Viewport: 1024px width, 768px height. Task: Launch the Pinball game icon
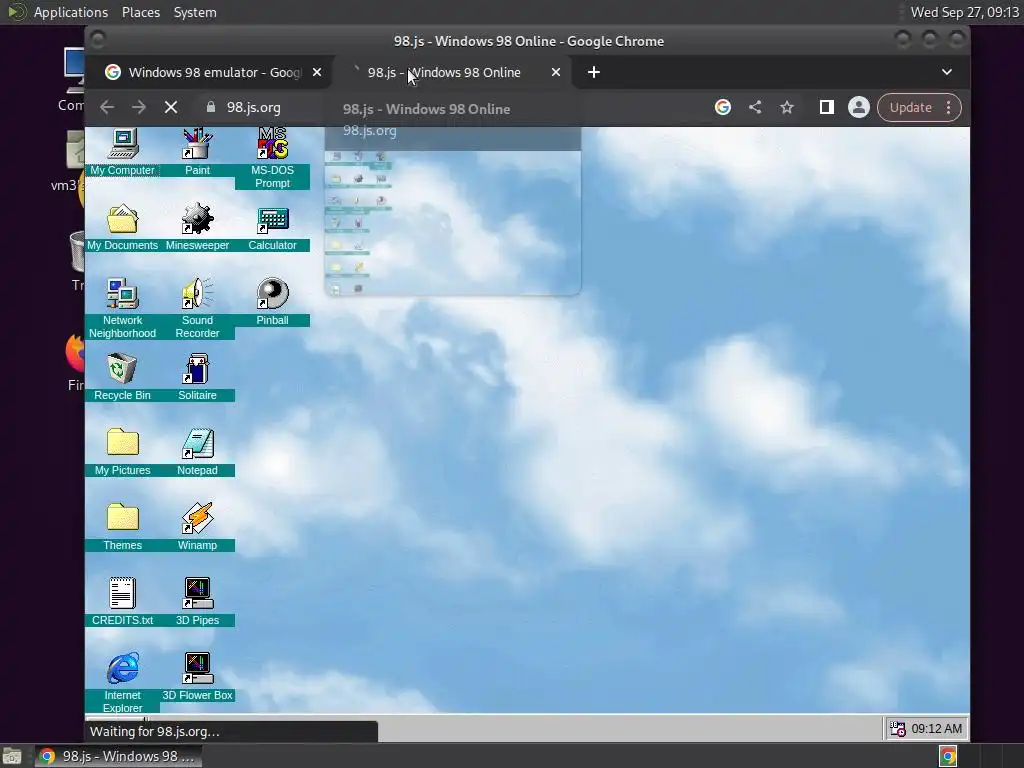tap(272, 302)
